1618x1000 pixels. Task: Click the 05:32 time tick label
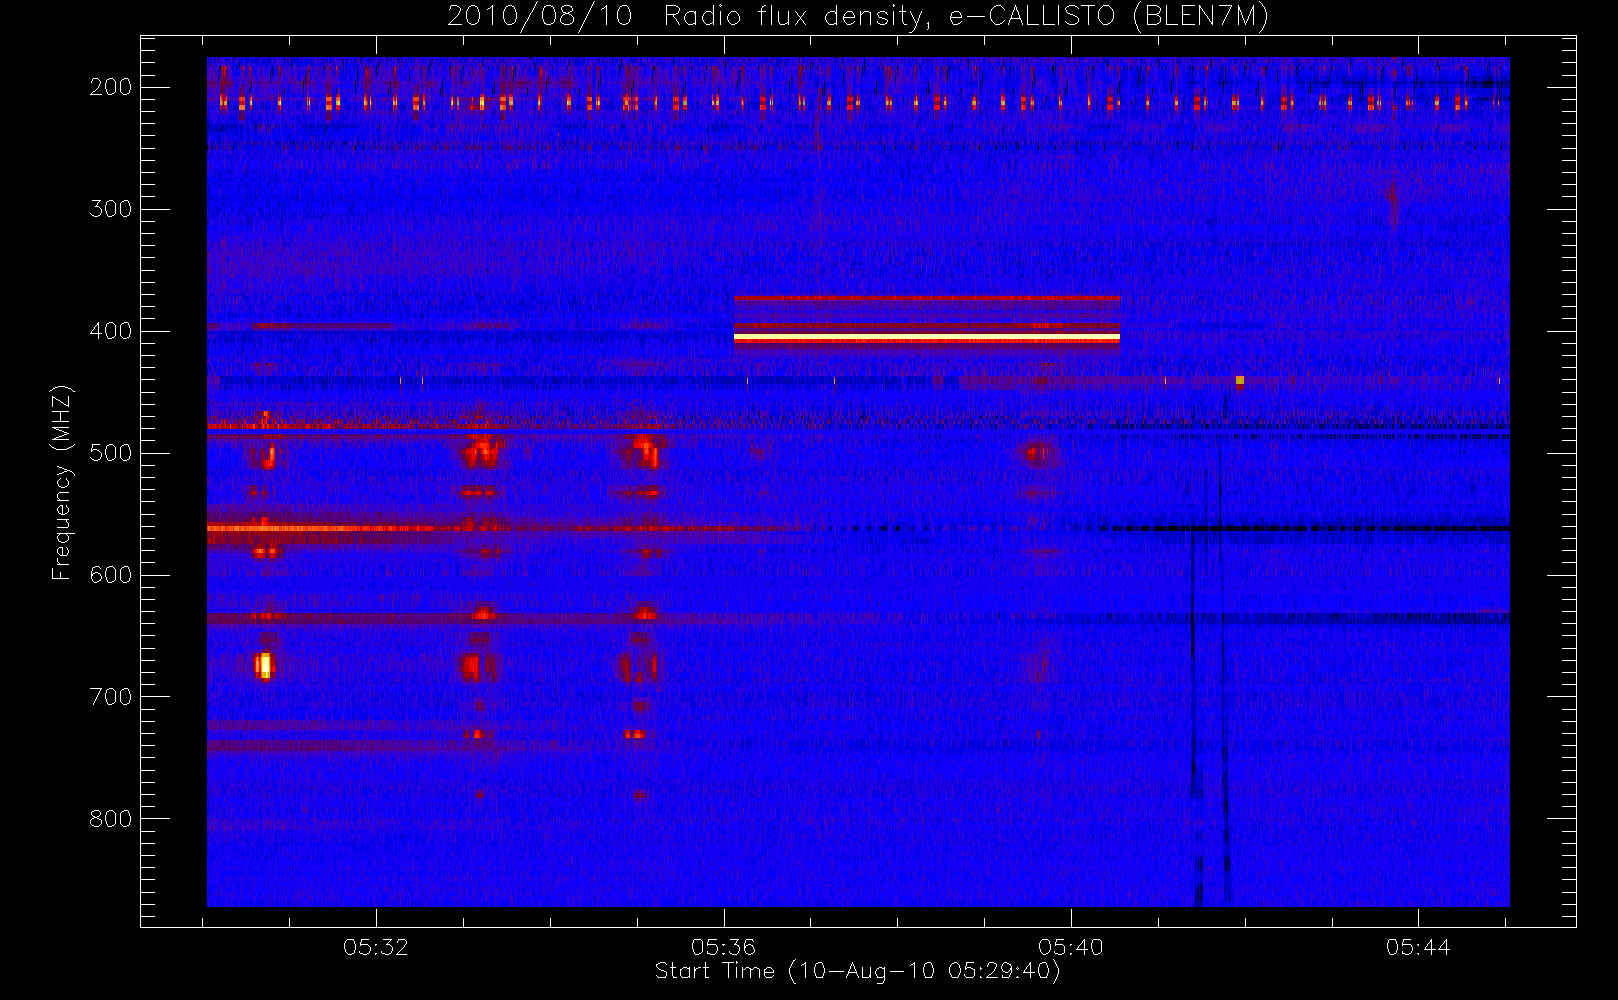tap(376, 947)
